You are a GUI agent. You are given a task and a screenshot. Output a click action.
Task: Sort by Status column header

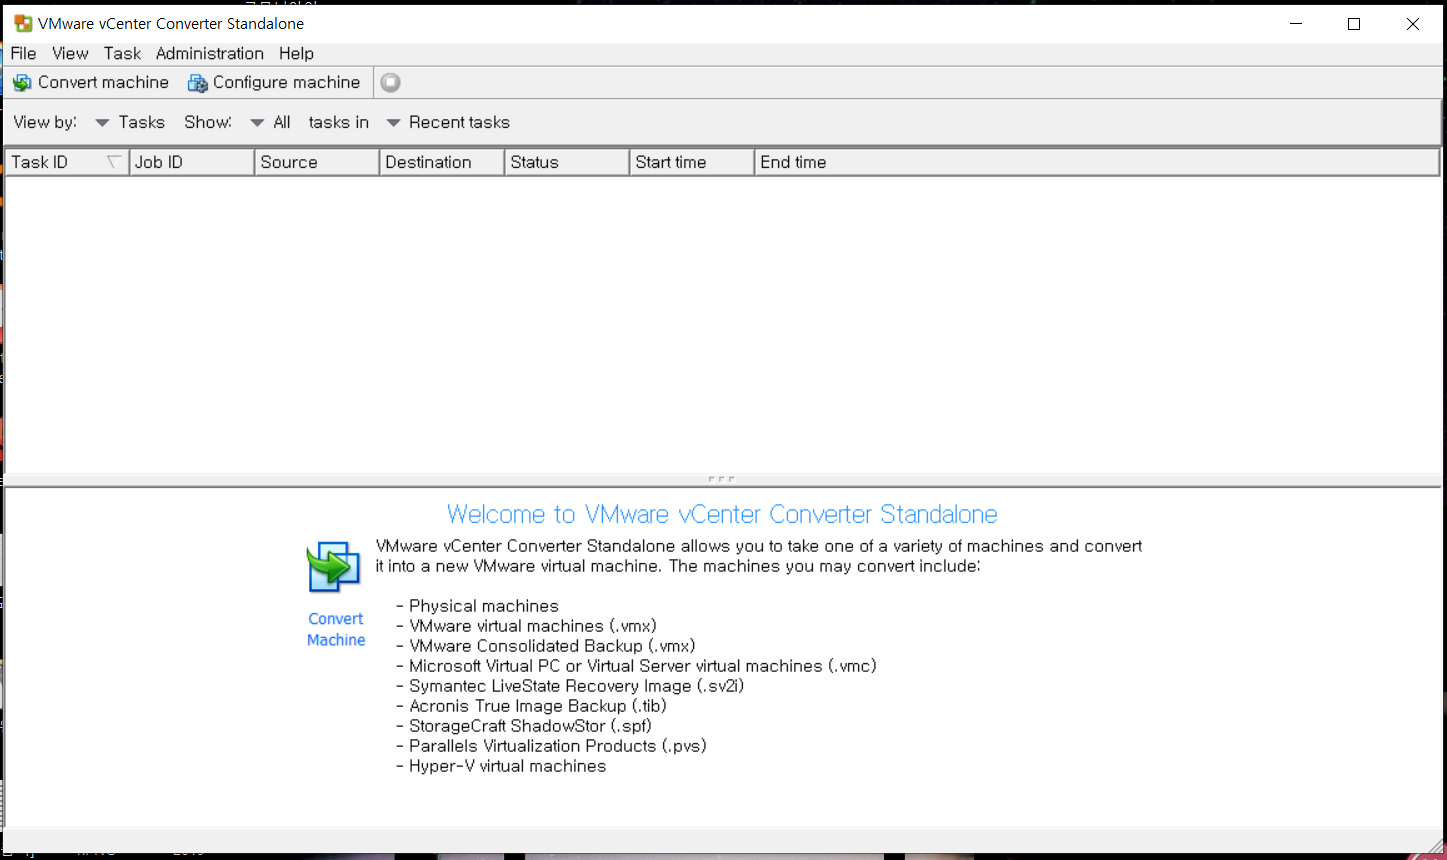tap(567, 162)
